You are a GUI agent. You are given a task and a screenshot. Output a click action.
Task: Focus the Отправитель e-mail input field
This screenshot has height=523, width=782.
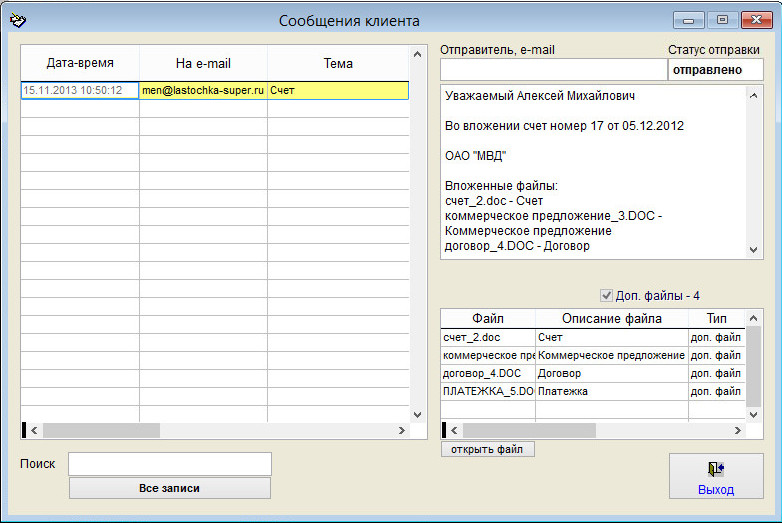click(554, 70)
